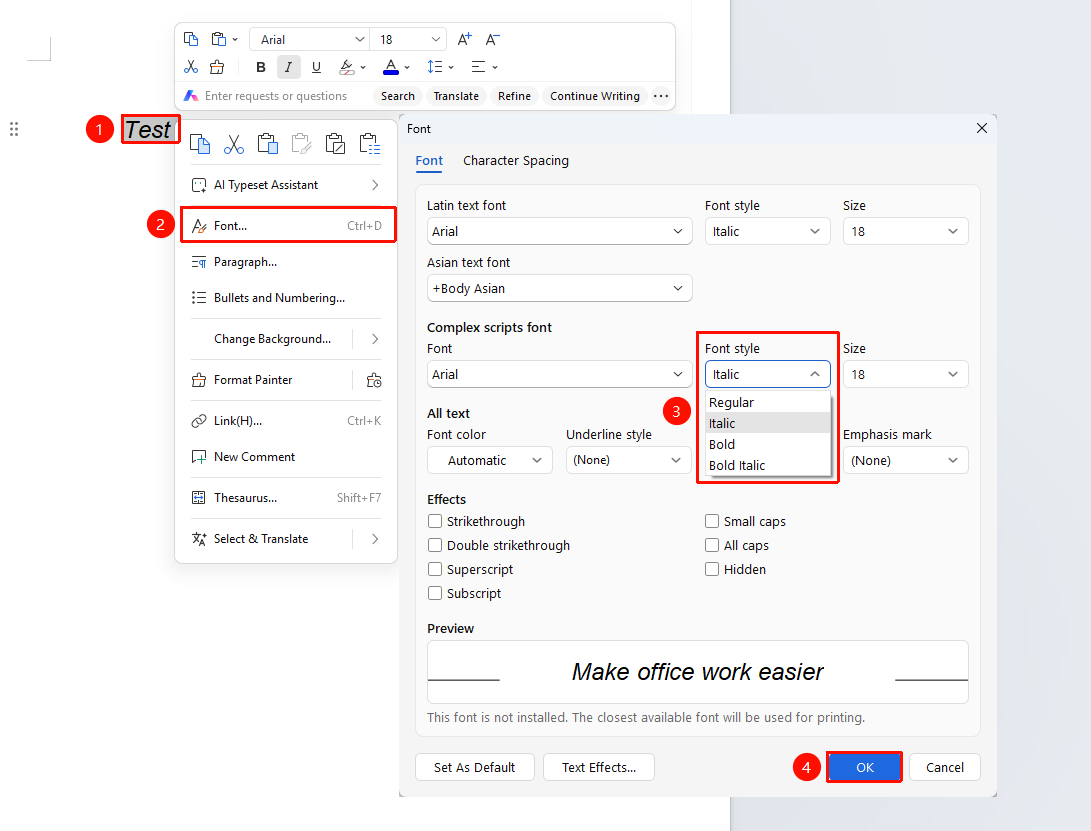The width and height of the screenshot is (1091, 831).
Task: Toggle Bold in the floating toolbar
Action: (261, 67)
